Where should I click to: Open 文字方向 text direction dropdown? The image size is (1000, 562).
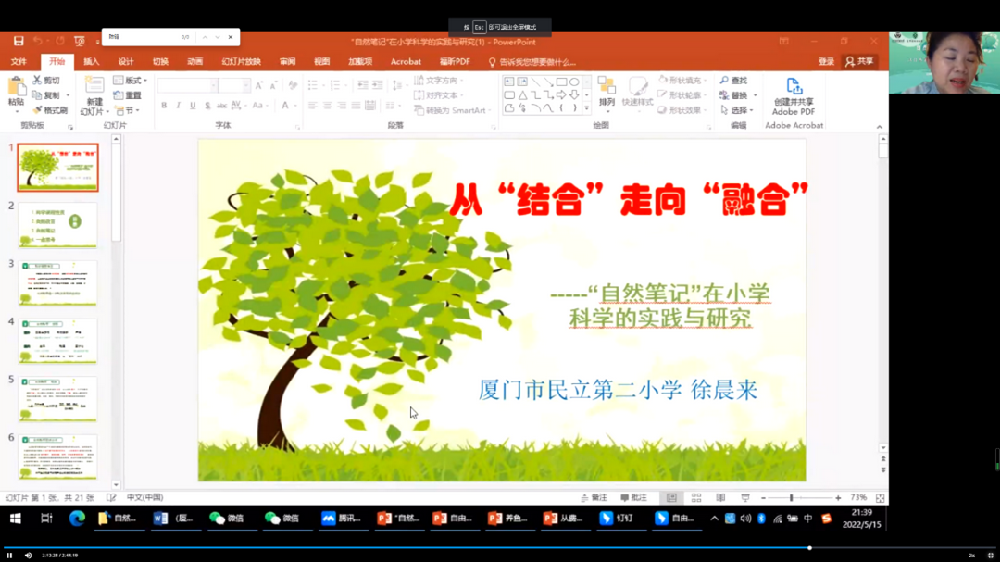[439, 80]
